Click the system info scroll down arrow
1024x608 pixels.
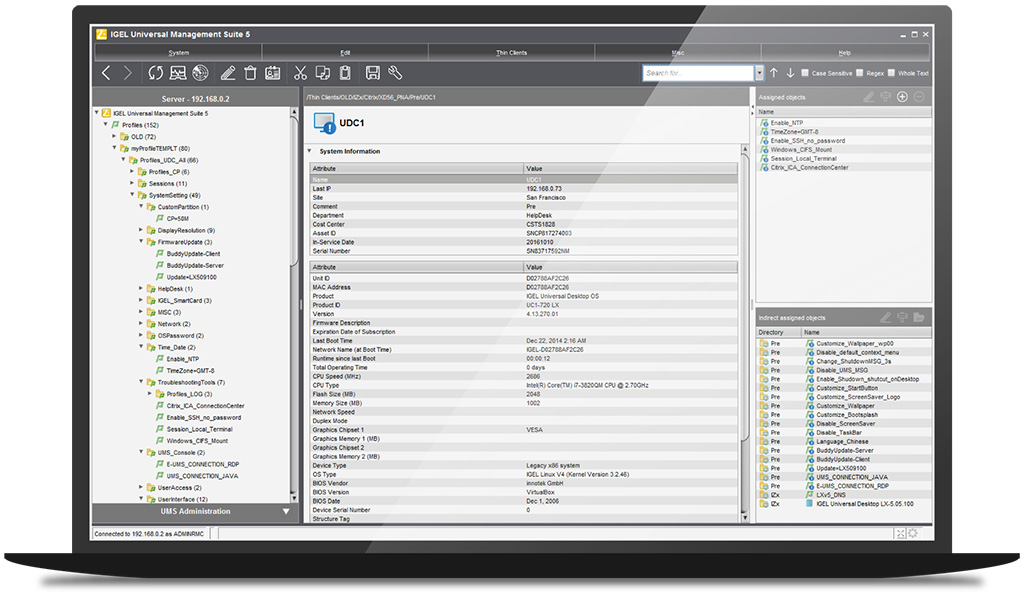pyautogui.click(x=745, y=518)
